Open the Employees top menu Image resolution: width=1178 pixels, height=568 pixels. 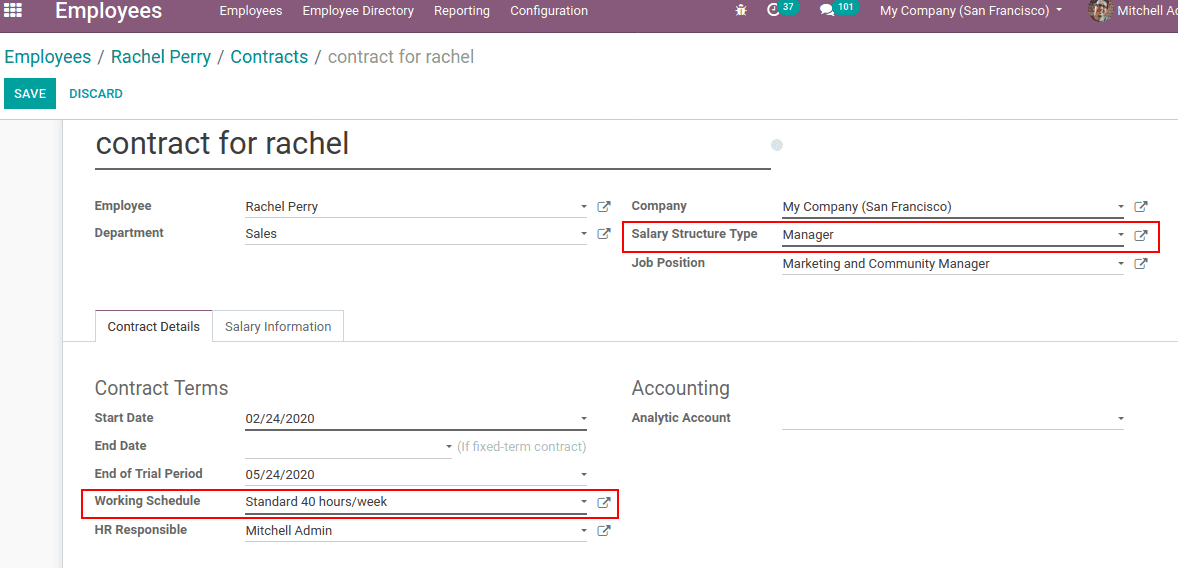coord(251,11)
